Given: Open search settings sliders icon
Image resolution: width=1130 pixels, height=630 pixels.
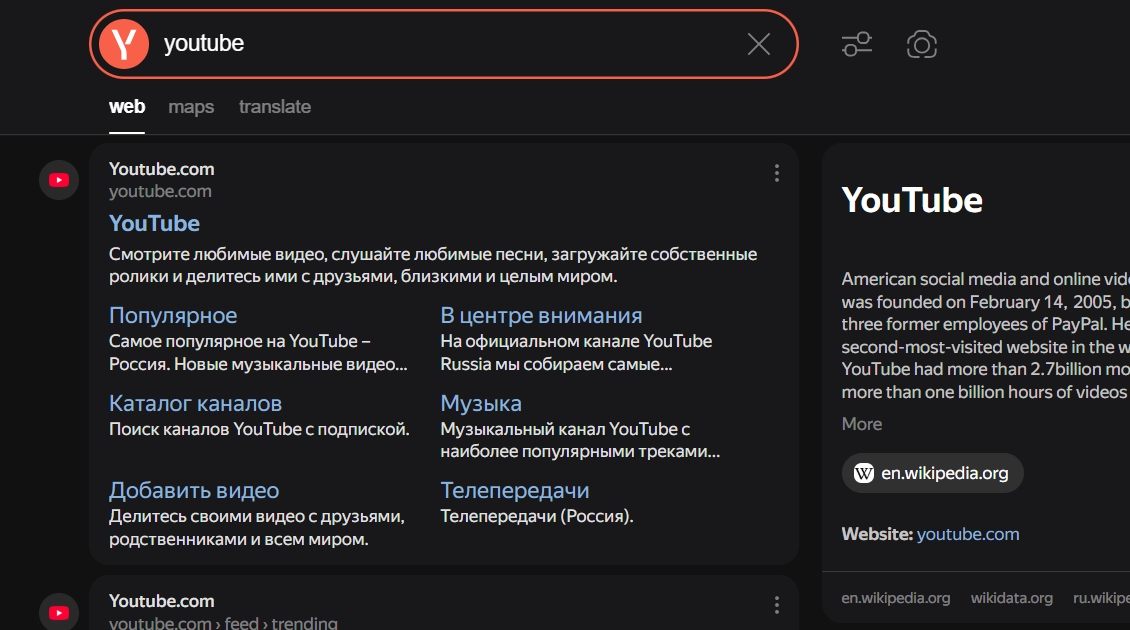Looking at the screenshot, I should click(x=857, y=44).
